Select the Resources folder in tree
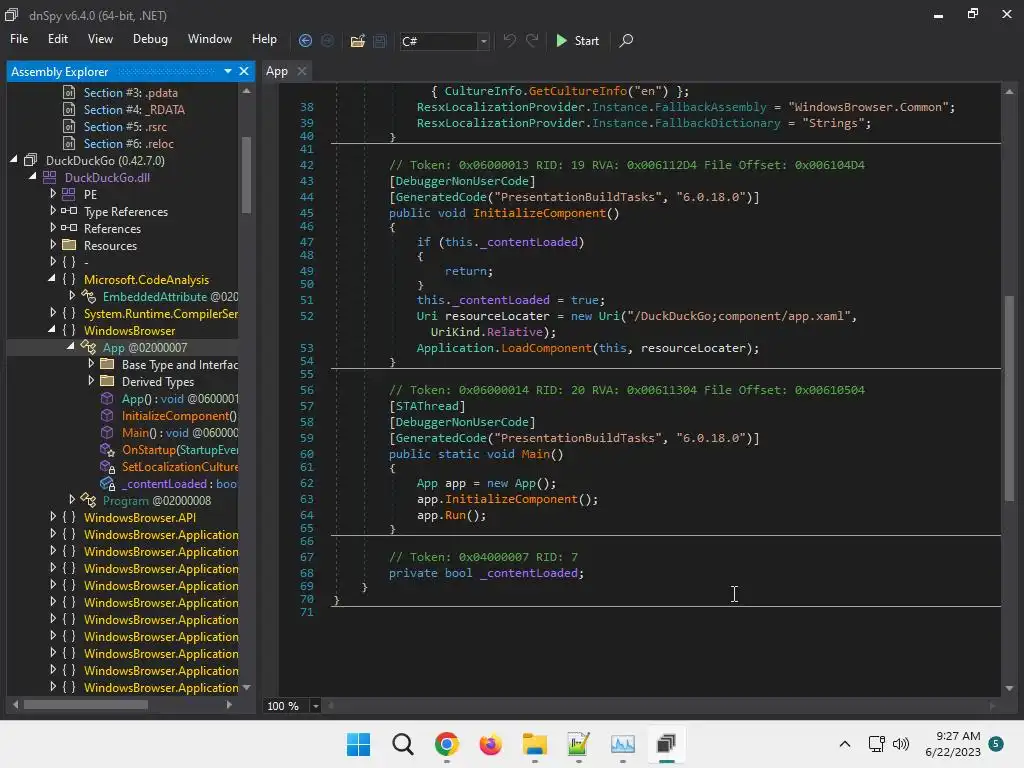Viewport: 1024px width, 768px height. 110,246
